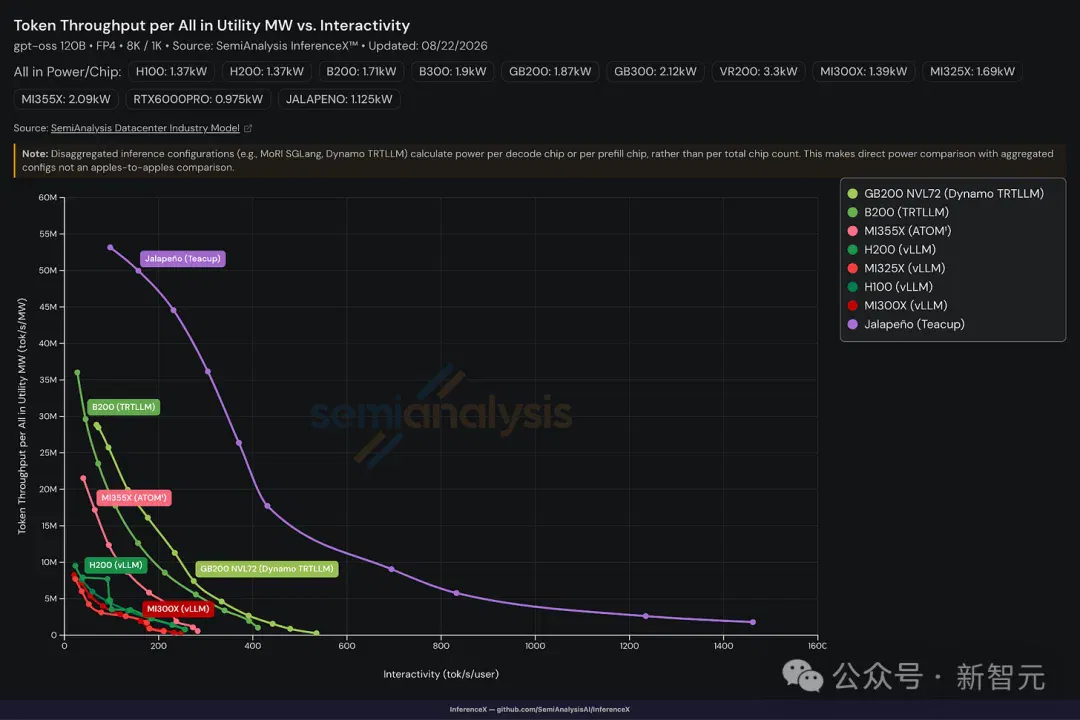The width and height of the screenshot is (1080, 720).
Task: Select the JALAPENO: 1.125kW badge
Action: coord(339,99)
